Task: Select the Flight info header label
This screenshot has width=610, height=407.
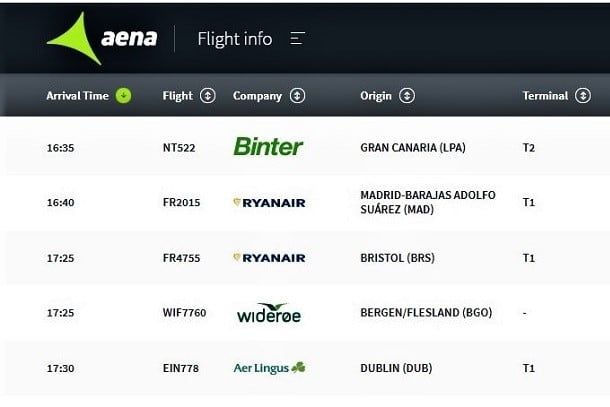Action: point(235,39)
